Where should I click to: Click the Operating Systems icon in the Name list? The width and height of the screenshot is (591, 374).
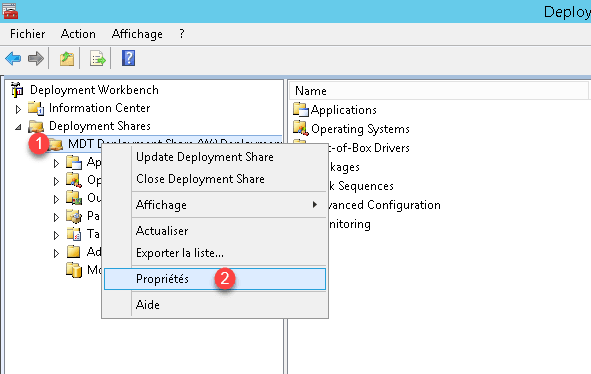301,129
